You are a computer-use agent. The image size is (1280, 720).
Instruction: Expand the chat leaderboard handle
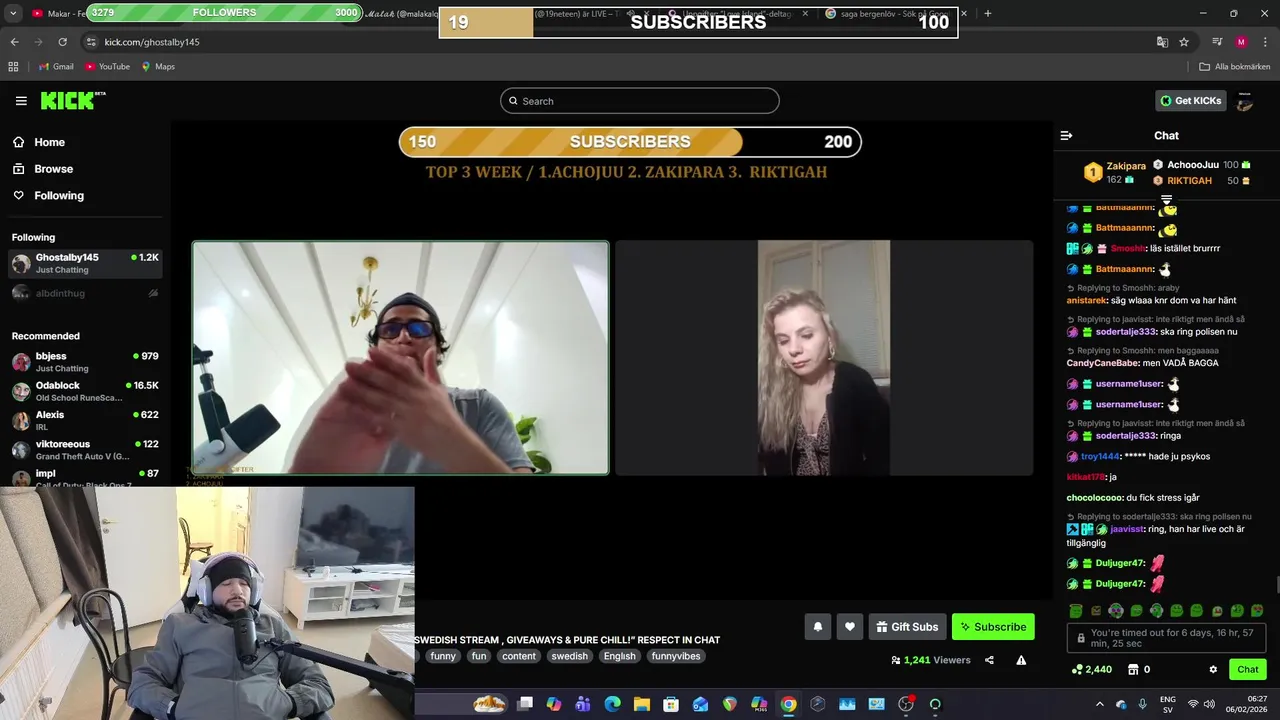point(1166,200)
